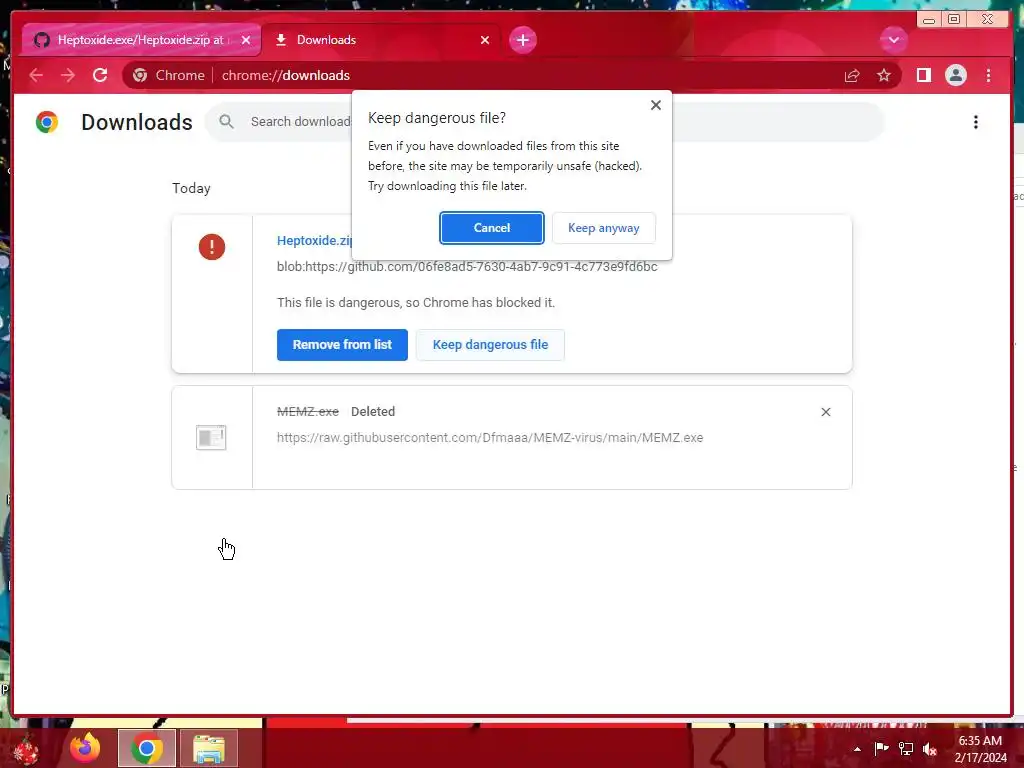1024x768 pixels.
Task: Click the network tray icon
Action: (x=906, y=749)
